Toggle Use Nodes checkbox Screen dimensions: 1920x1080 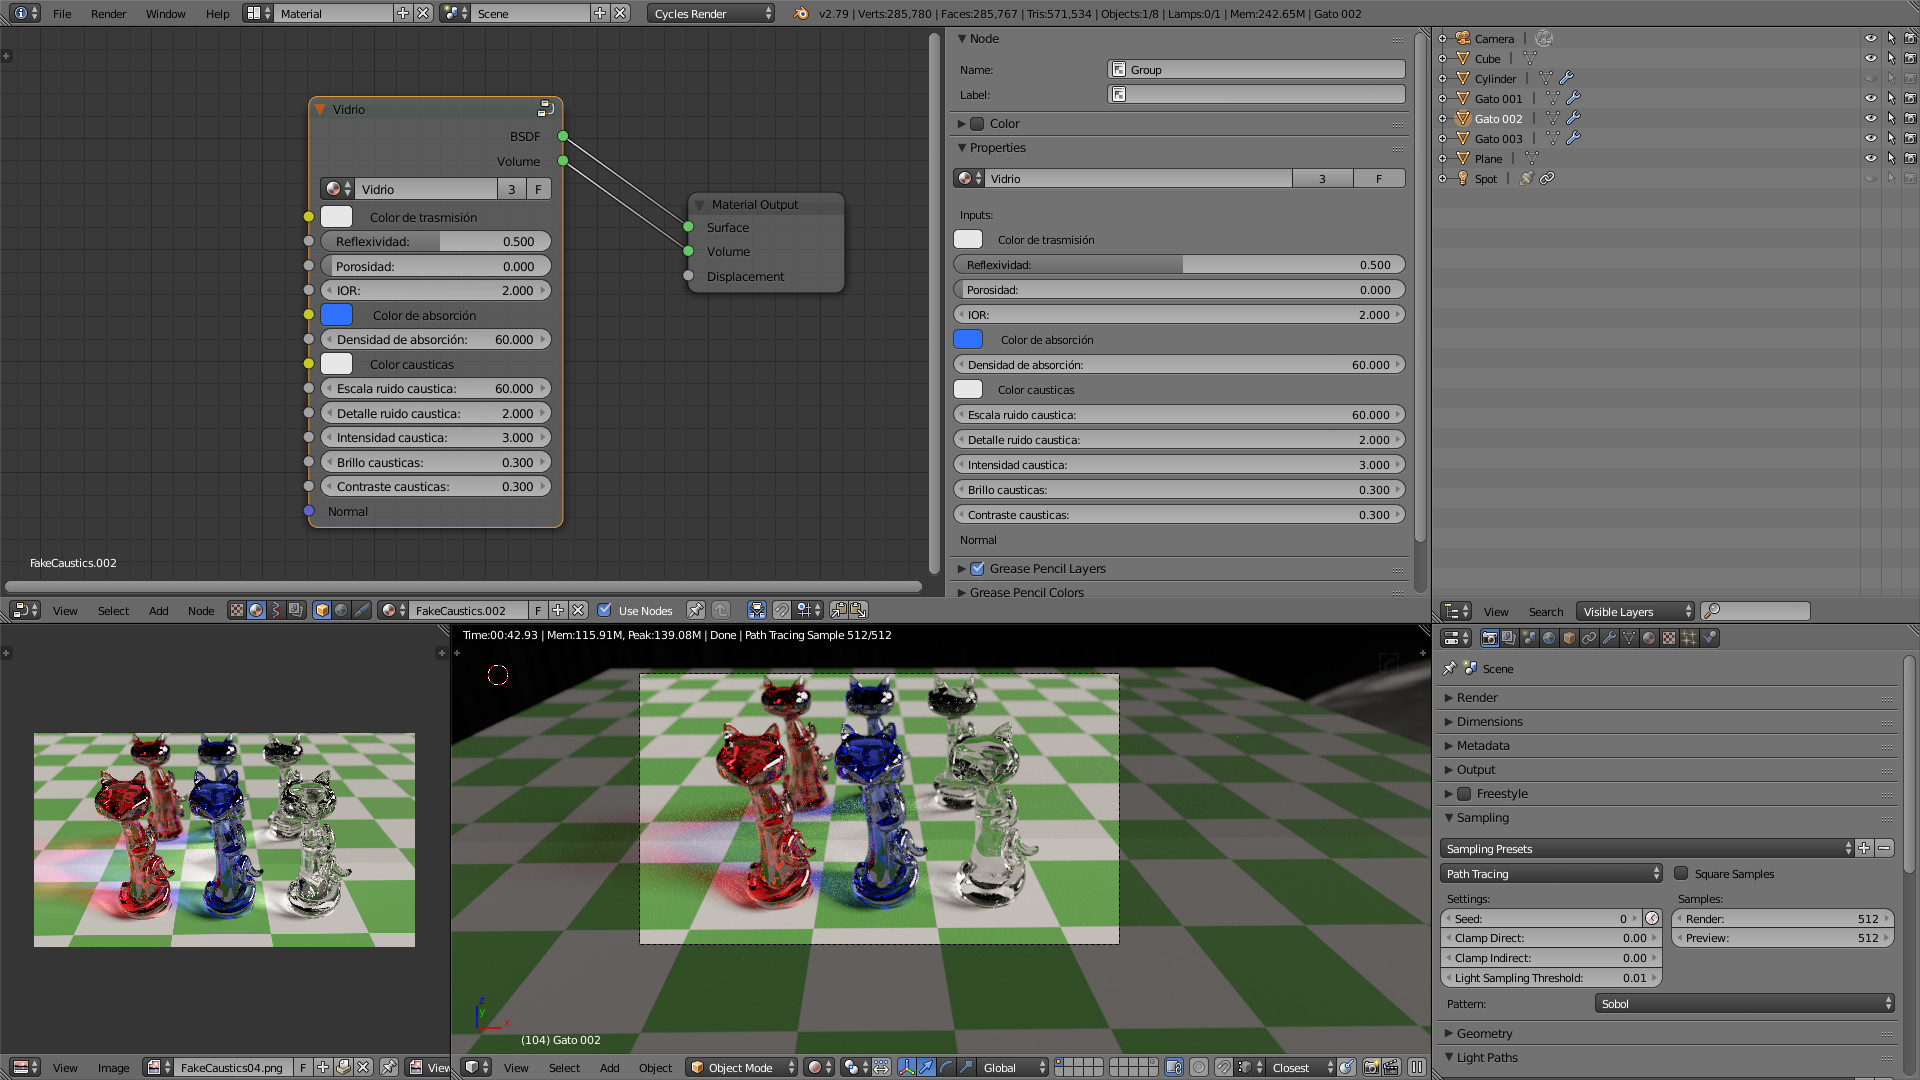(x=604, y=610)
